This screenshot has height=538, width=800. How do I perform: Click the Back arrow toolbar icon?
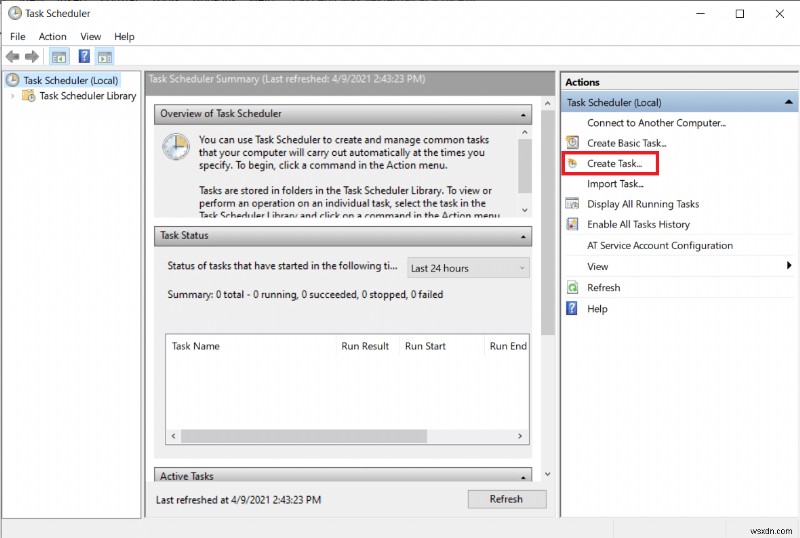(x=13, y=57)
